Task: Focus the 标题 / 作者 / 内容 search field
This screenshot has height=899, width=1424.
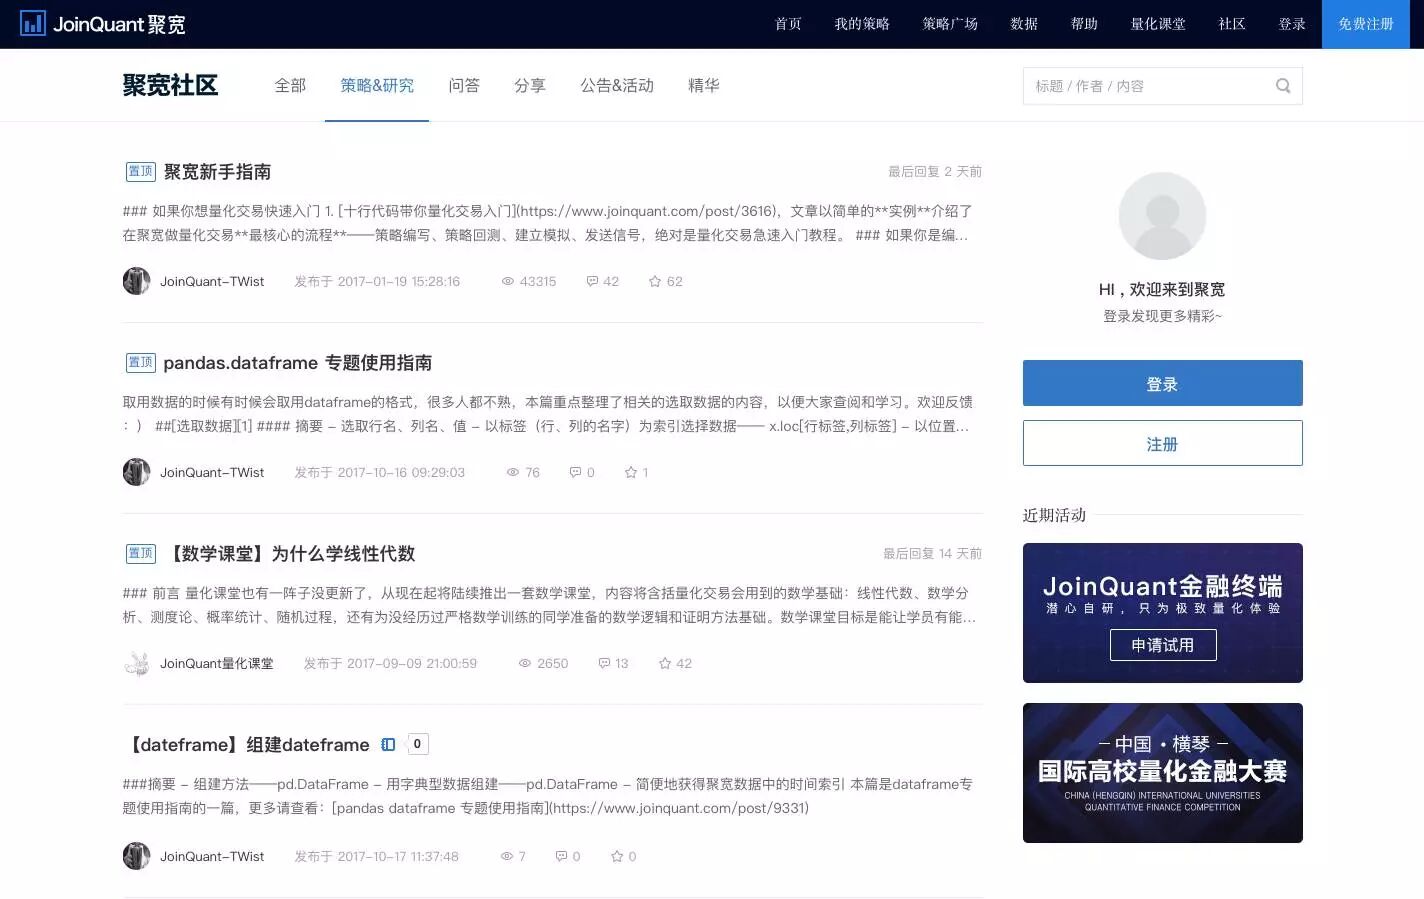Action: 1162,86
